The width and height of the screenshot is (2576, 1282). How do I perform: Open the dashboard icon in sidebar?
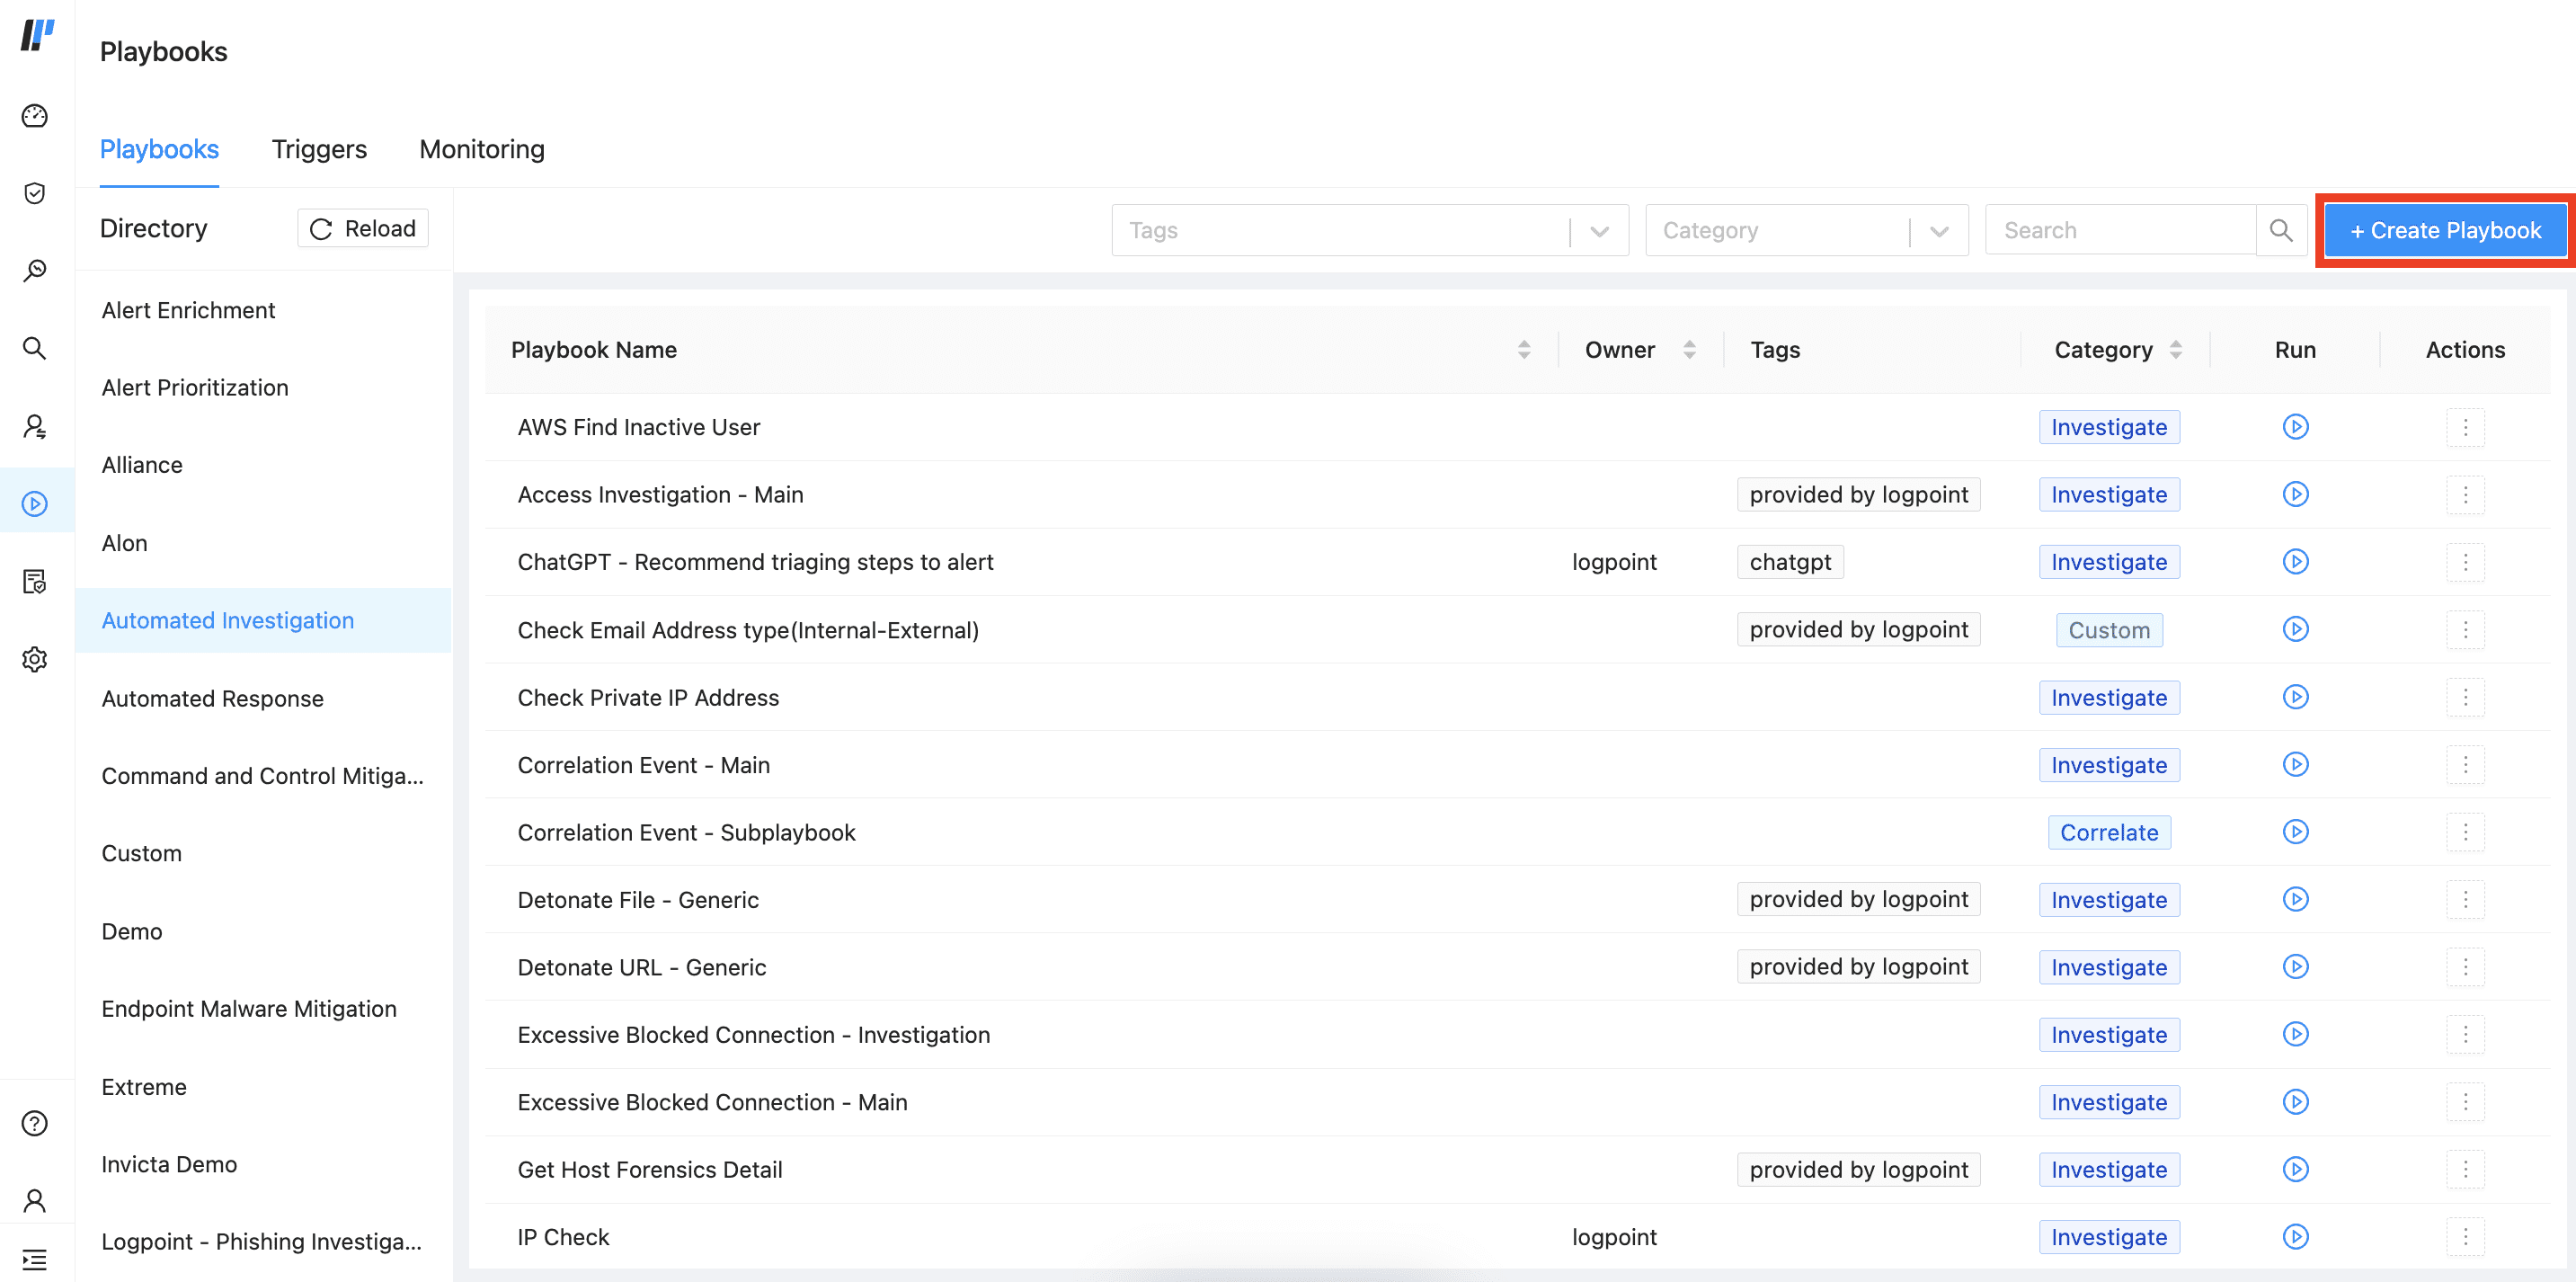pyautogui.click(x=35, y=116)
